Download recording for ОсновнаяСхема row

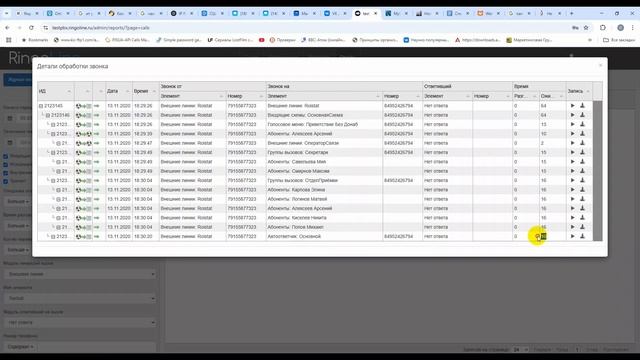point(582,115)
